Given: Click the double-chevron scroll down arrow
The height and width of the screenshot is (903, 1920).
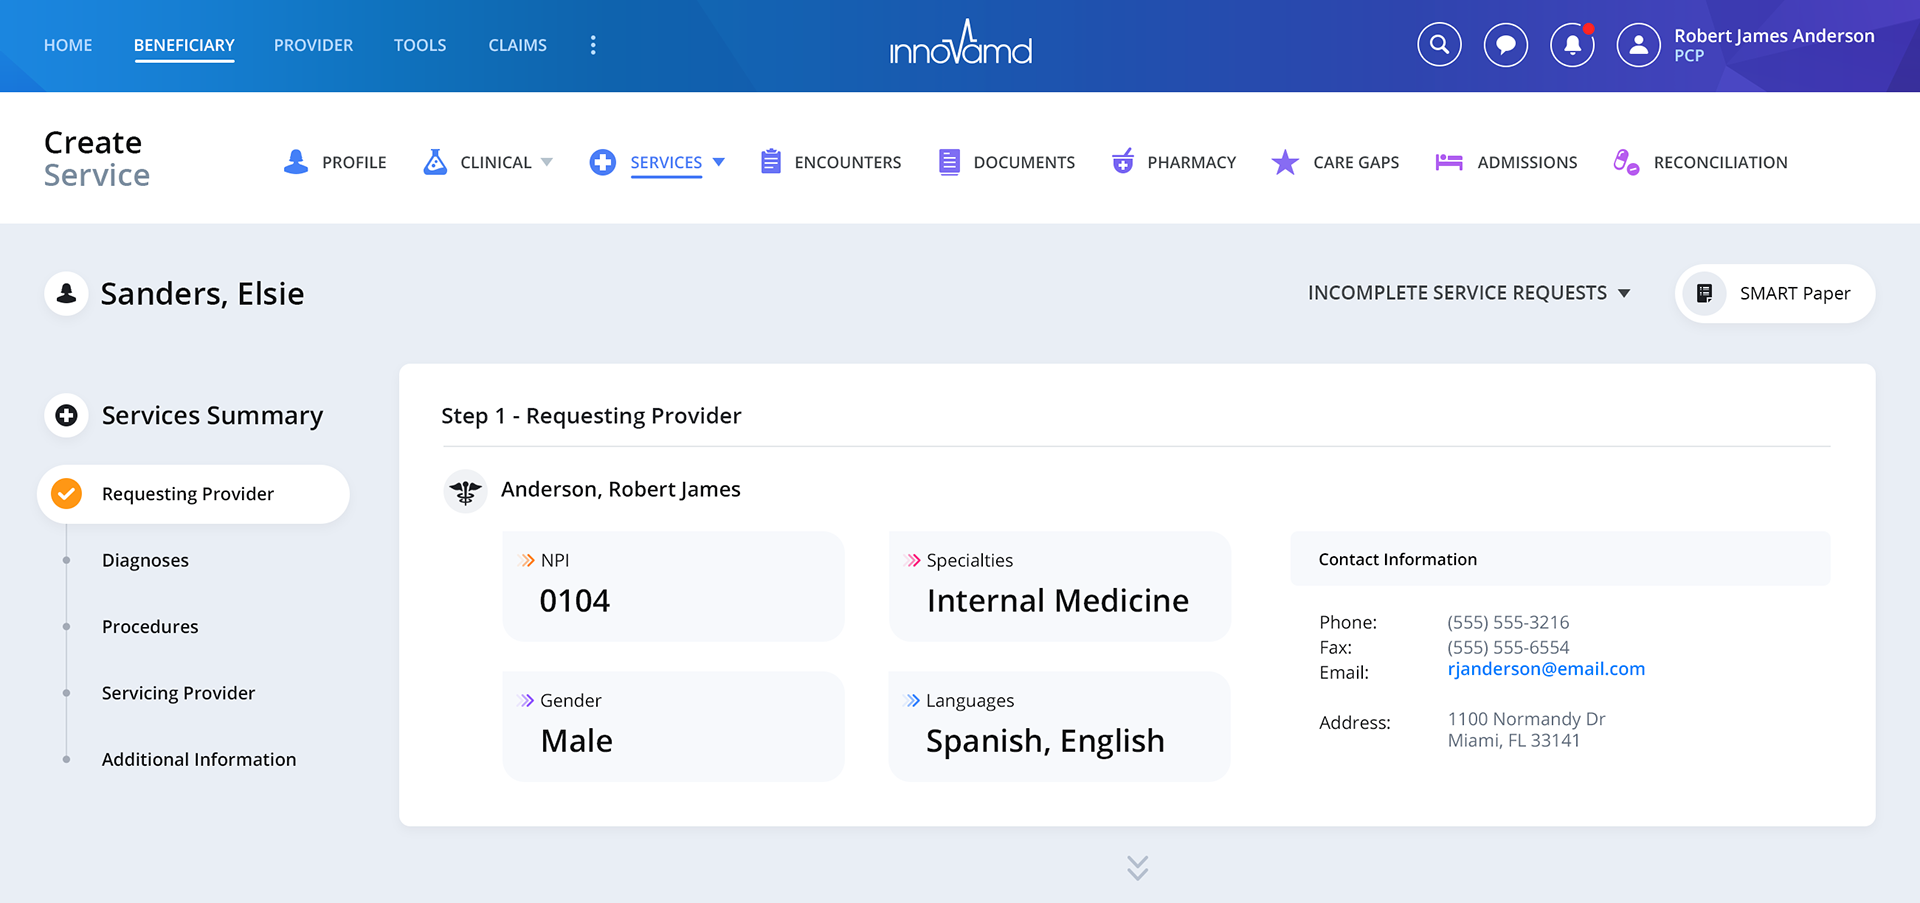Looking at the screenshot, I should coord(1137,867).
